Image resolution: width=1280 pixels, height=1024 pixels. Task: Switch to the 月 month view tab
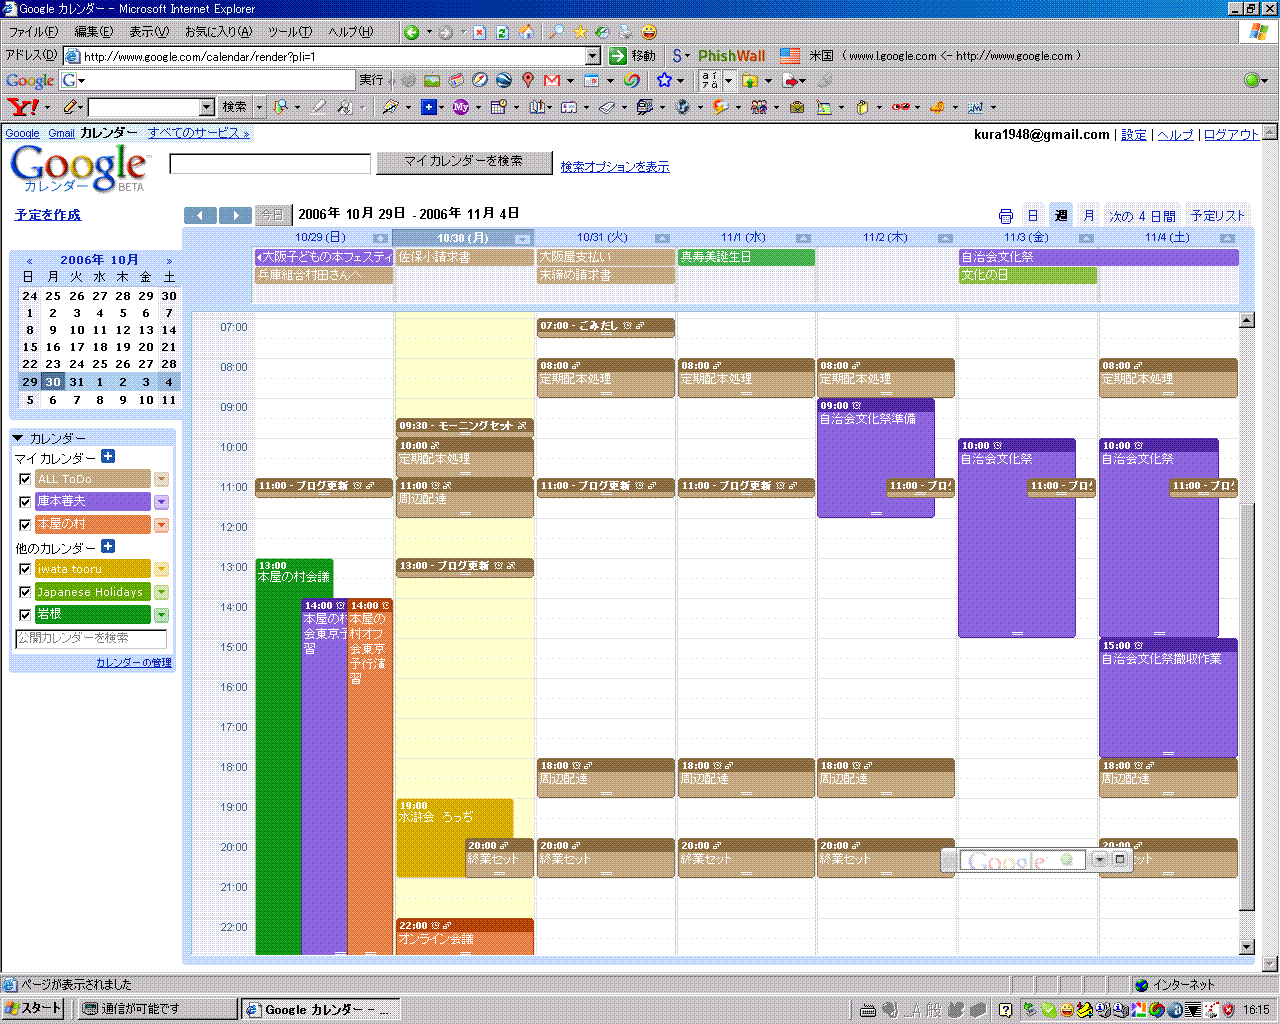point(1089,215)
